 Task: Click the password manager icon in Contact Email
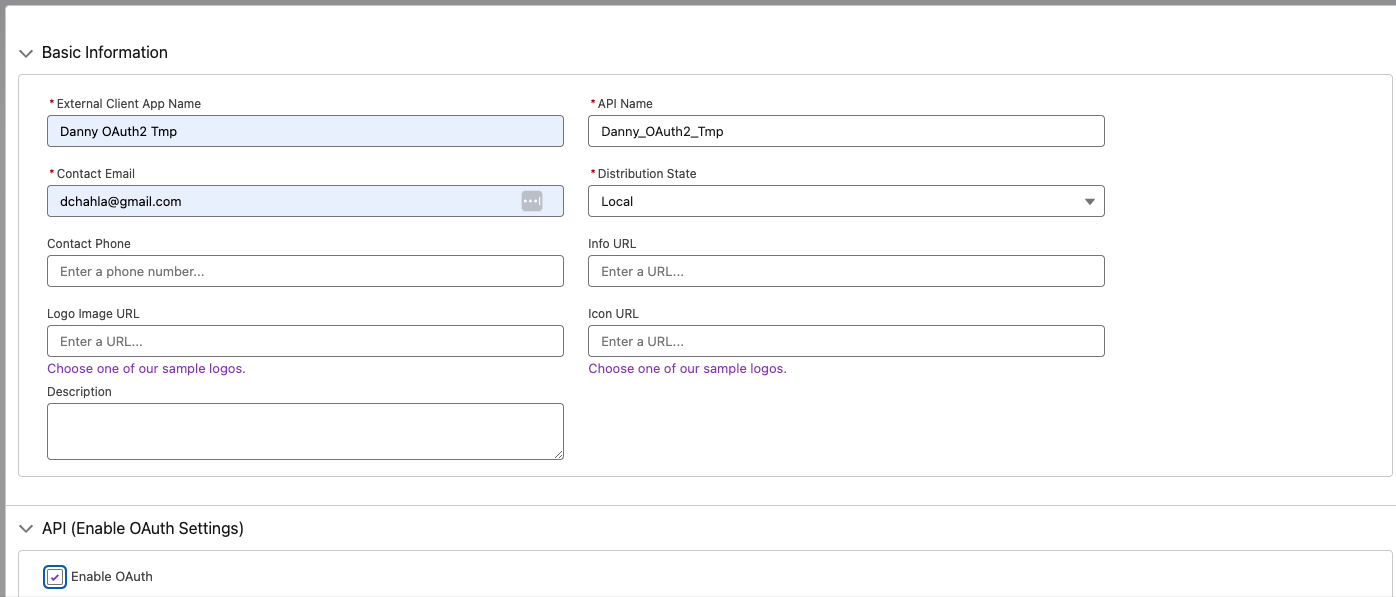[531, 201]
